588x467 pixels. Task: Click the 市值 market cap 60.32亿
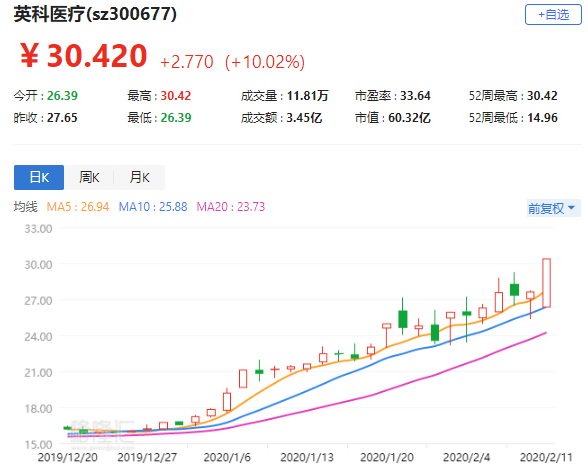[409, 118]
